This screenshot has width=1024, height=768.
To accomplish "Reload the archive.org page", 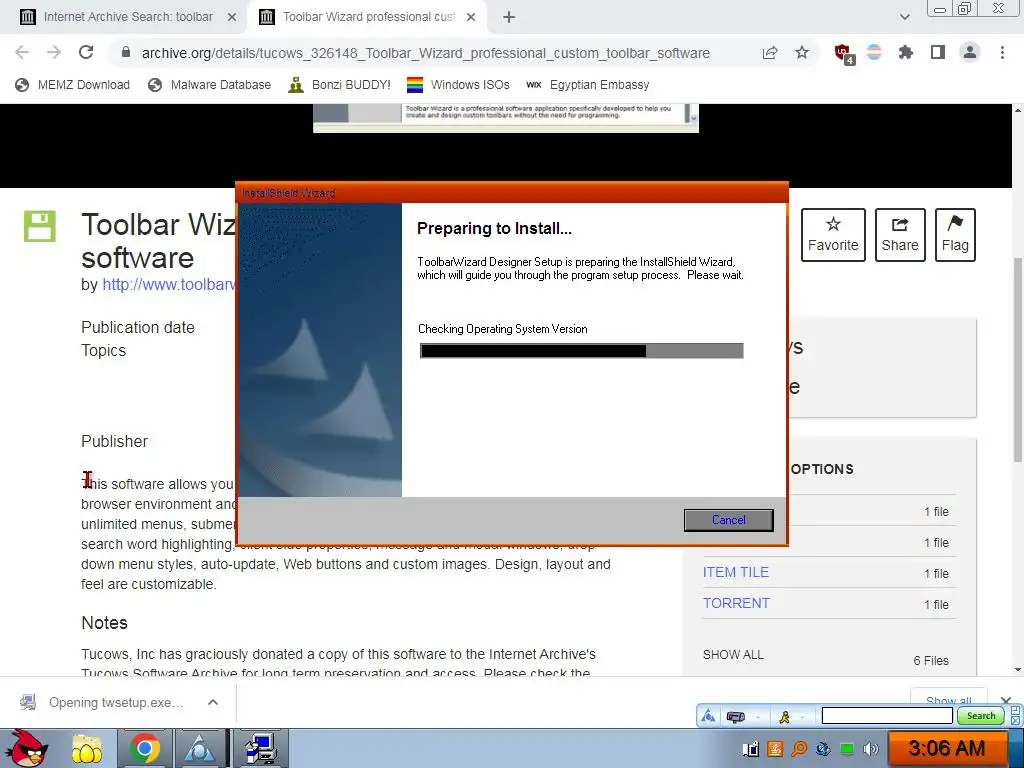I will tap(86, 52).
